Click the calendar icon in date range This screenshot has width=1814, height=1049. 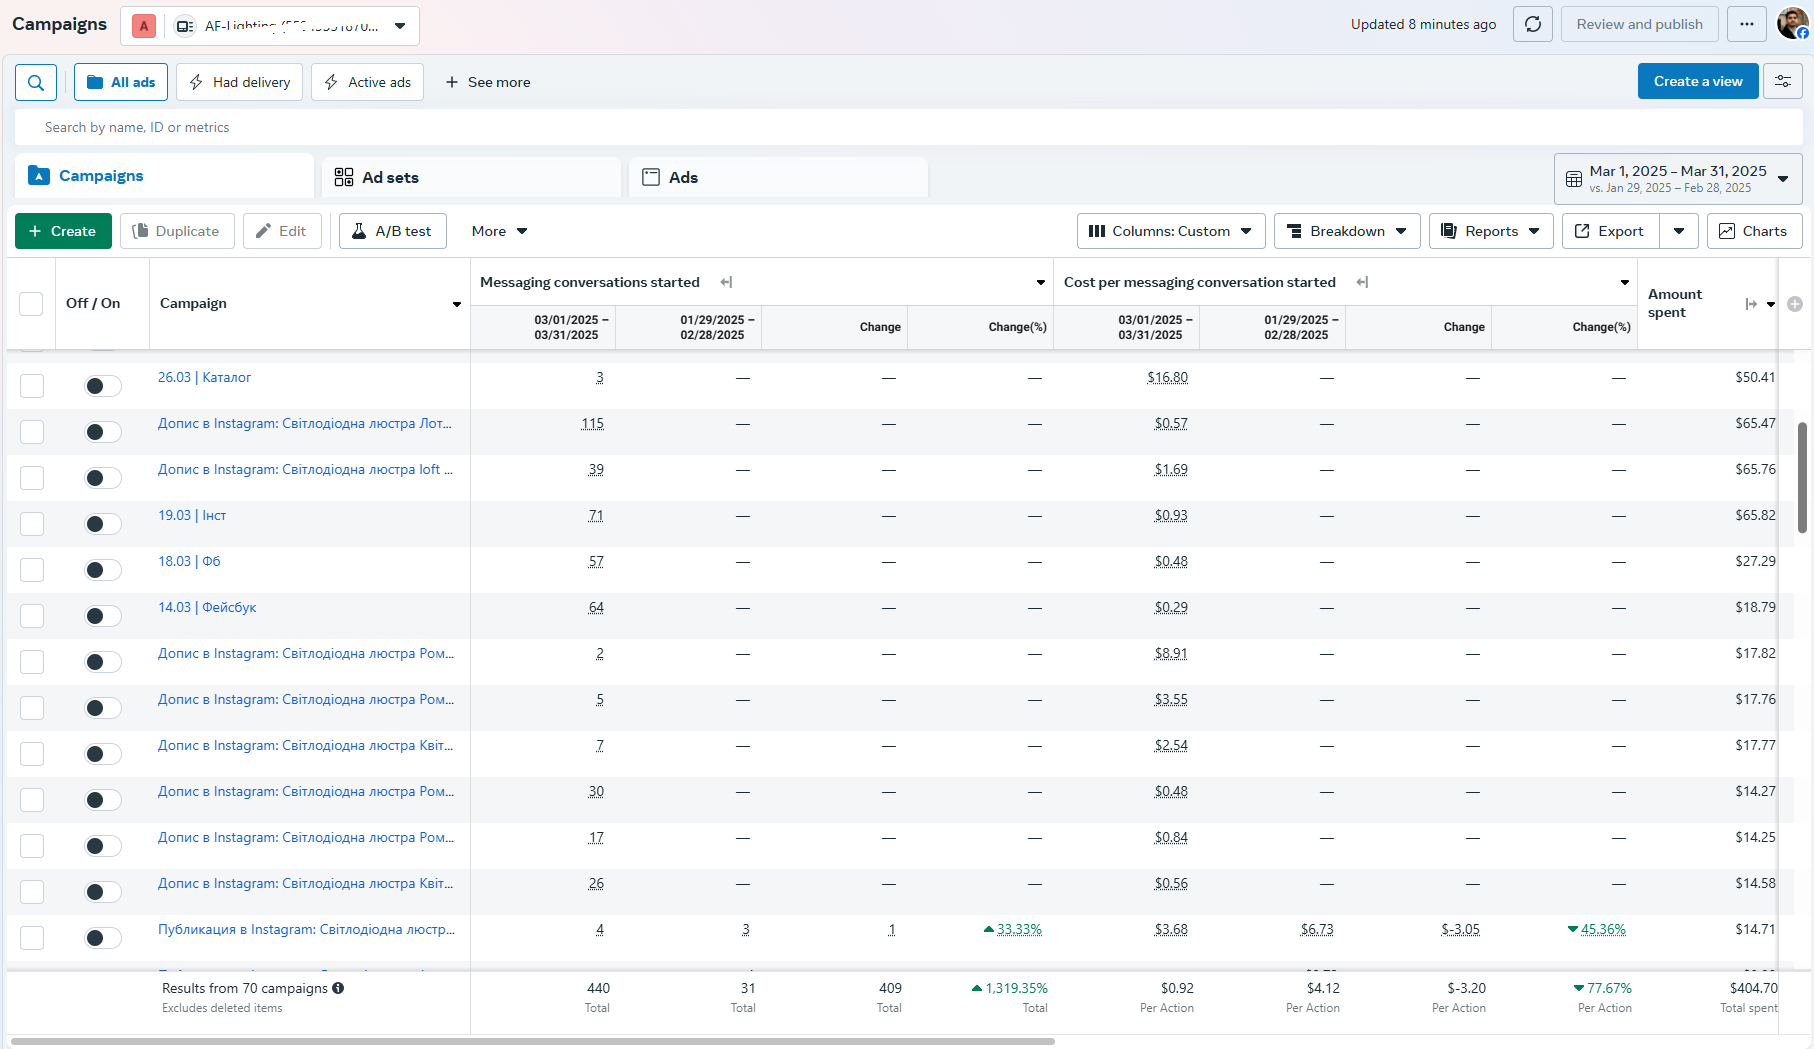click(1573, 179)
